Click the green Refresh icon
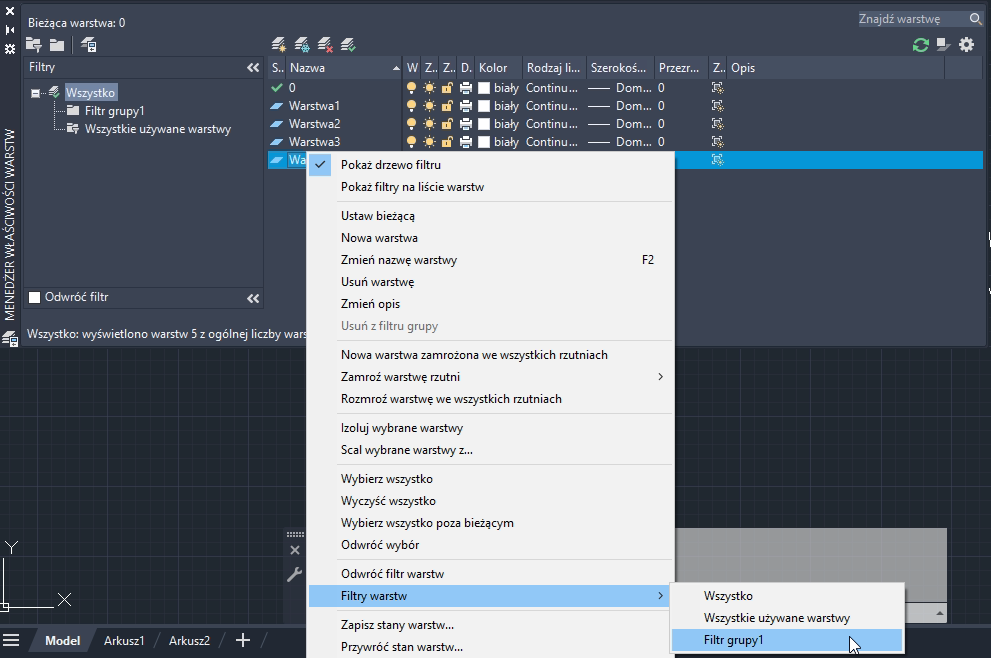991x658 pixels. point(921,45)
